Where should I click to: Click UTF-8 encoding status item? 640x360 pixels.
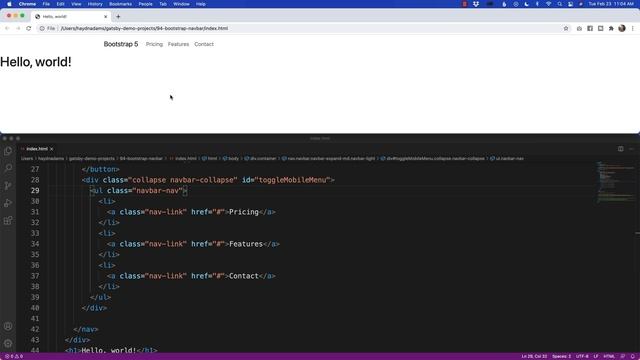(x=582, y=356)
